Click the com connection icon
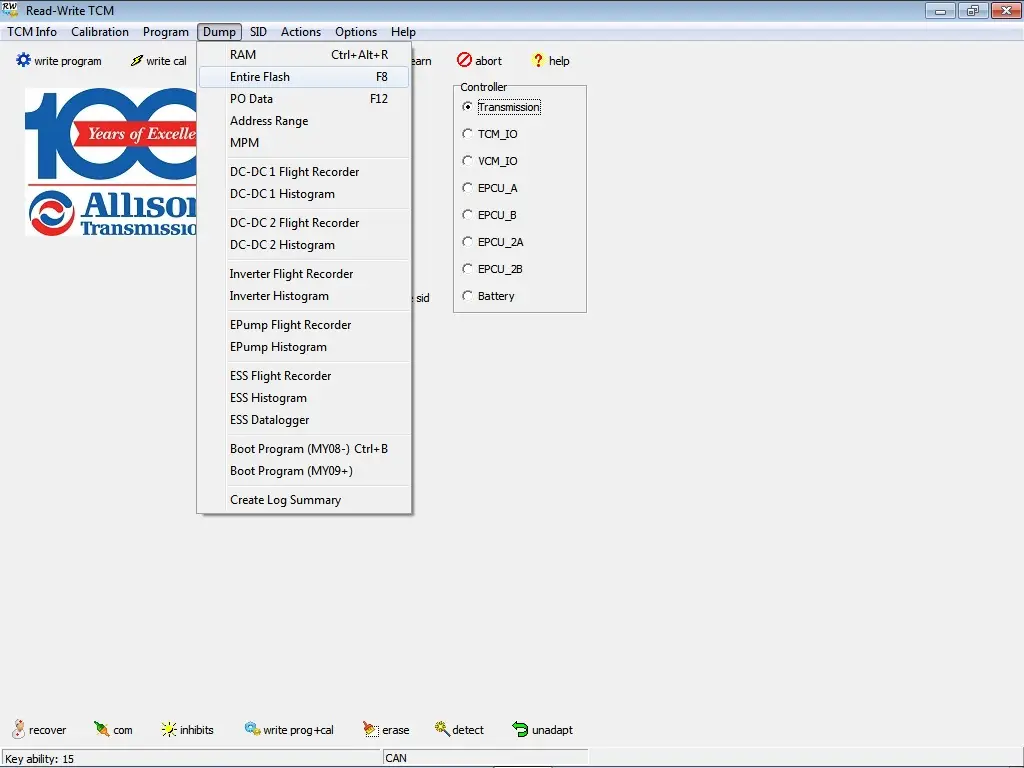The height and width of the screenshot is (768, 1024). point(102,730)
